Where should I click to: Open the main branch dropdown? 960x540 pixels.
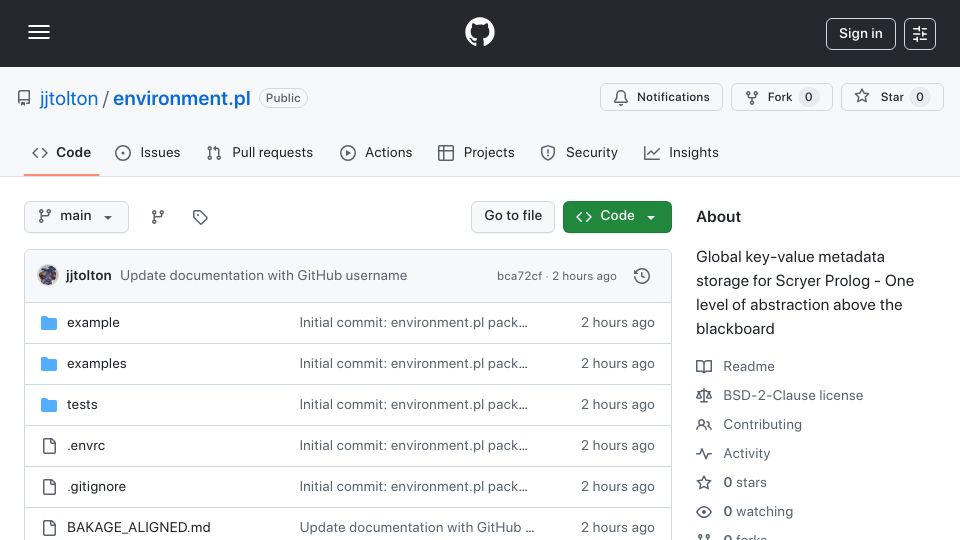(77, 217)
